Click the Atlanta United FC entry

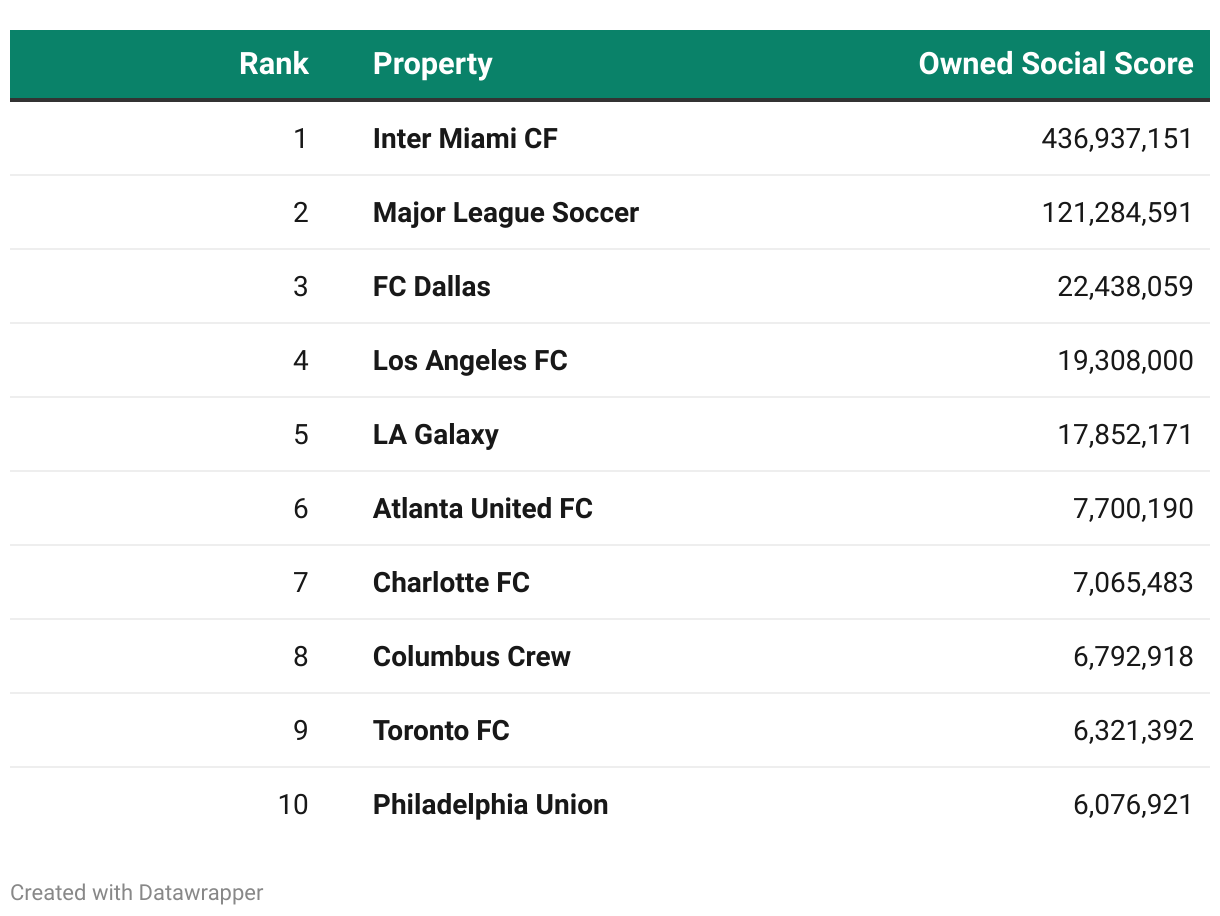click(x=482, y=508)
